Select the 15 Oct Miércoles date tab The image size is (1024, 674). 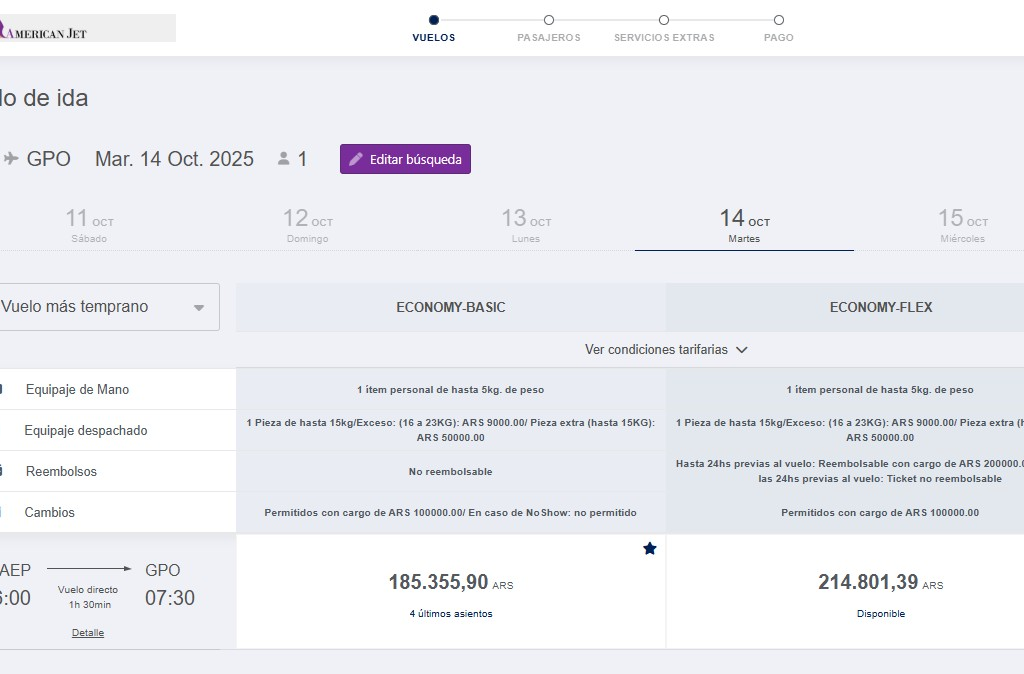coord(963,226)
